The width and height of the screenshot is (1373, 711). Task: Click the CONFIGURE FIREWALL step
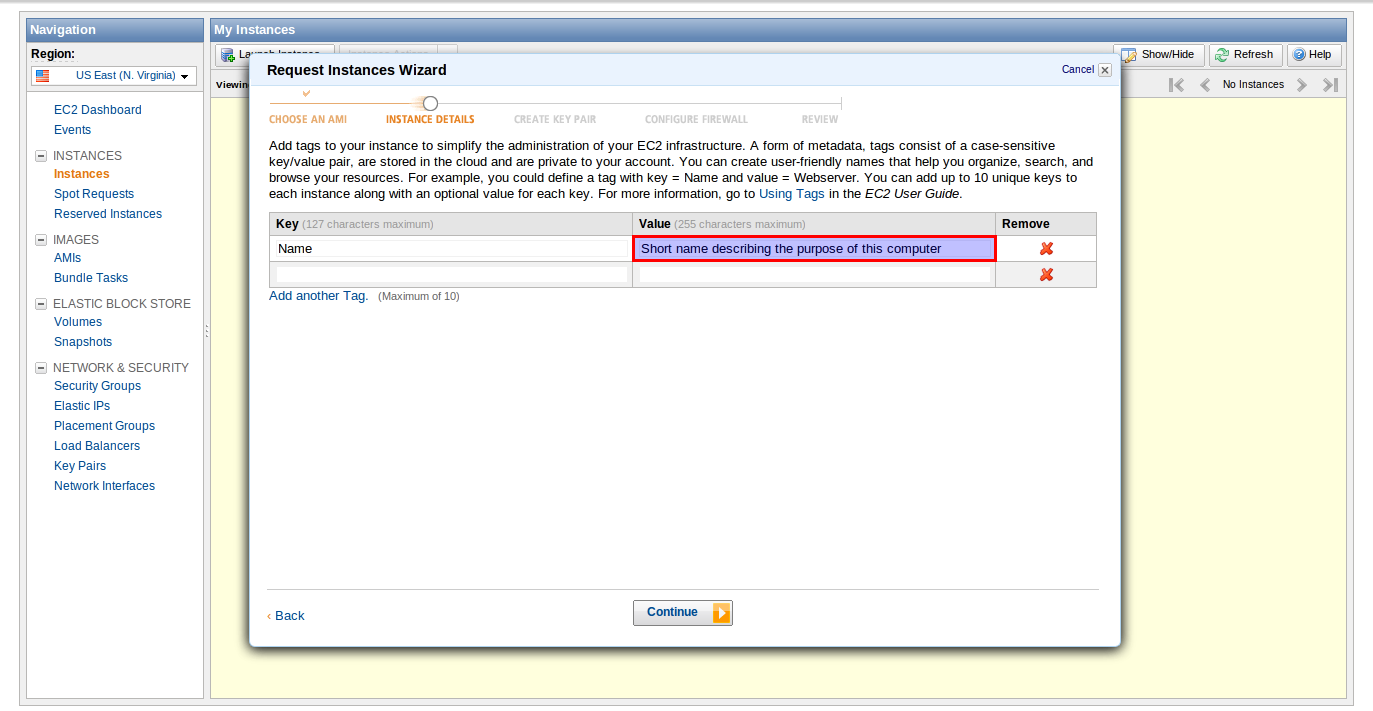pyautogui.click(x=696, y=119)
